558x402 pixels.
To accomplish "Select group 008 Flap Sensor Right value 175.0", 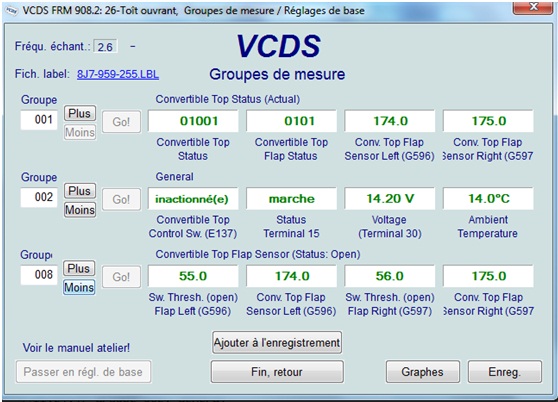I will pyautogui.click(x=488, y=276).
